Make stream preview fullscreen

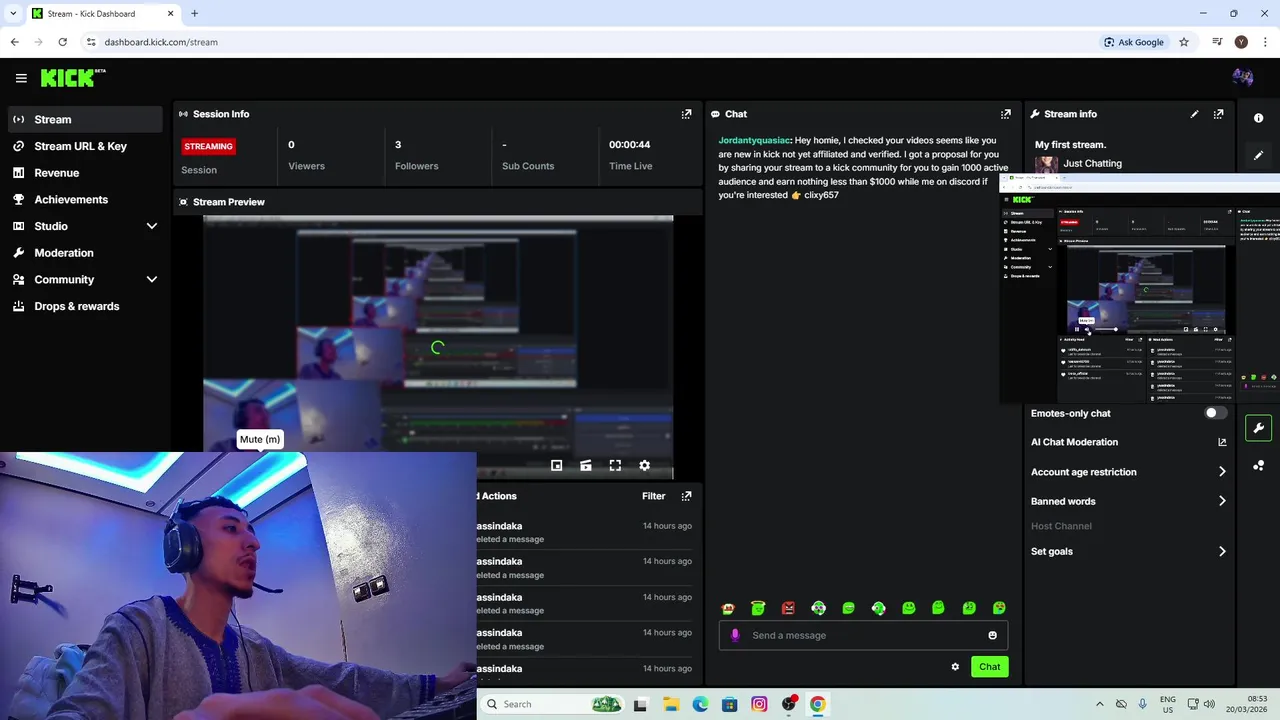coord(615,465)
